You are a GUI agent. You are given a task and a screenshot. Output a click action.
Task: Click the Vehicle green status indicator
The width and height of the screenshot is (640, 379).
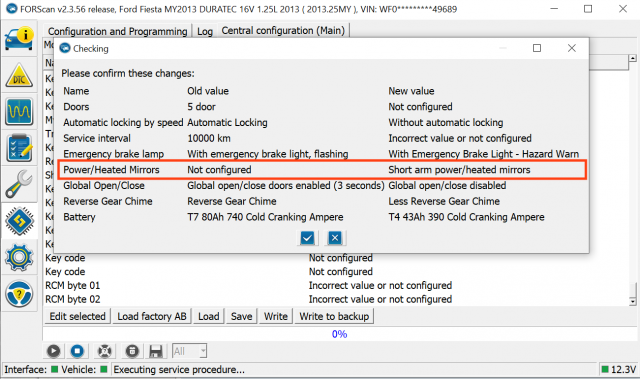coord(104,369)
